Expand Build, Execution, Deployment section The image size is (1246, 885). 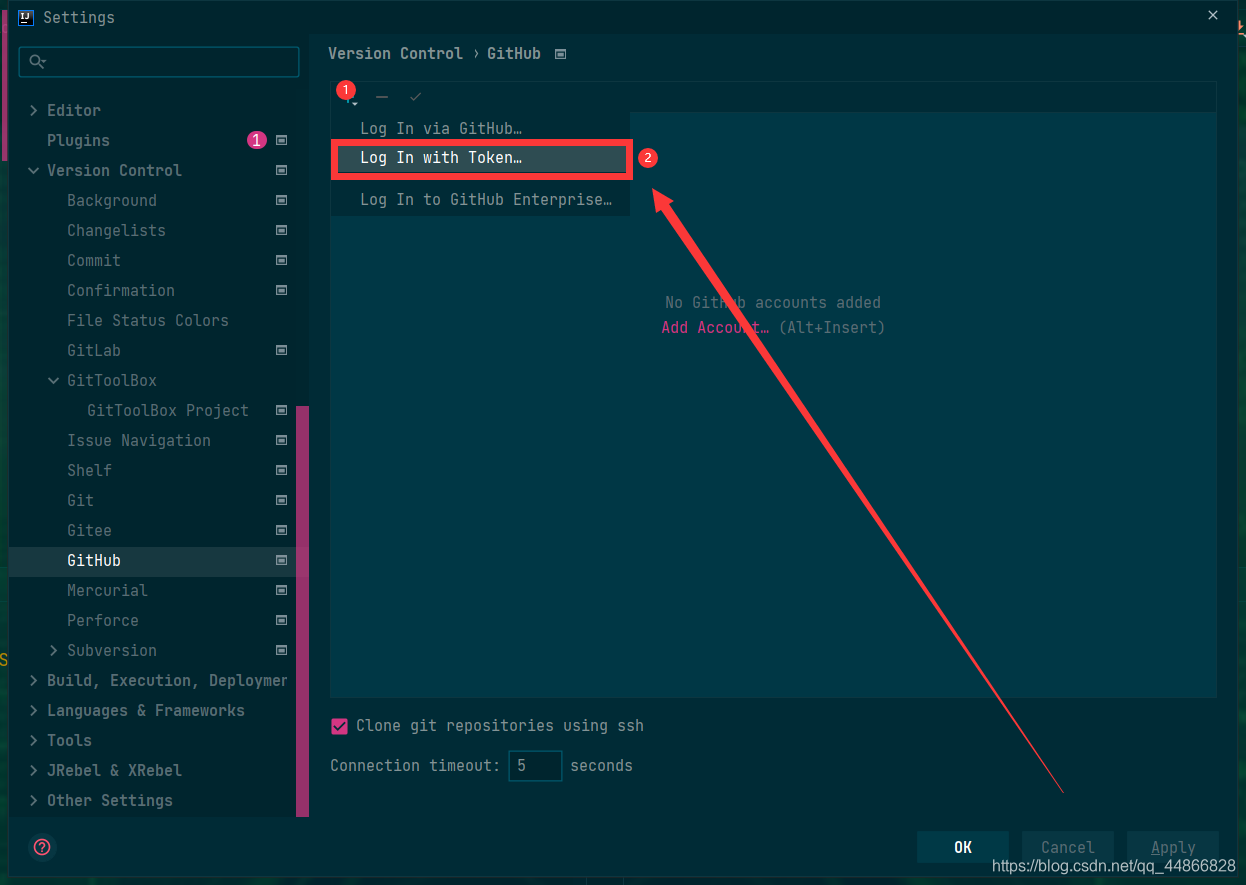[34, 680]
